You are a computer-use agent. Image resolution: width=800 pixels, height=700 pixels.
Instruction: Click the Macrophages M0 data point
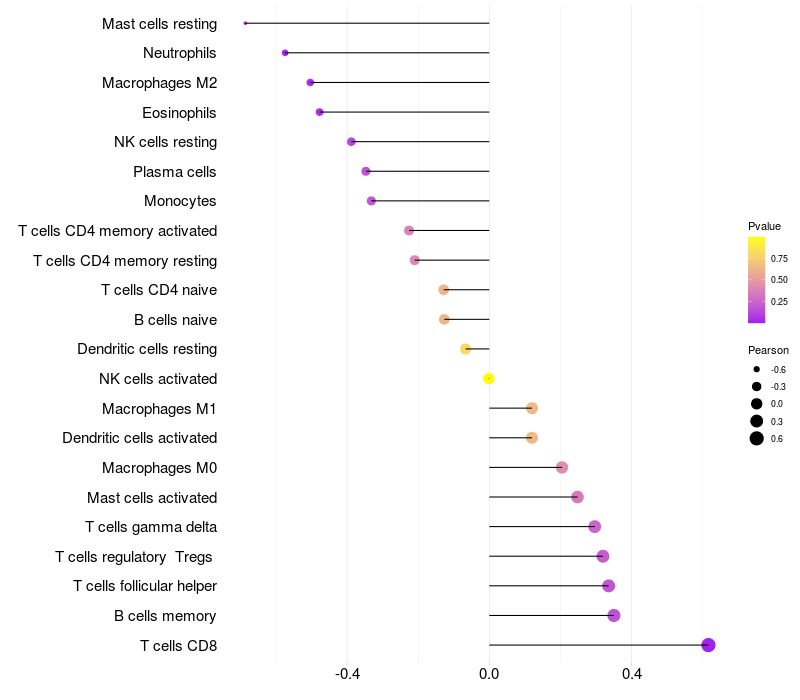coord(562,467)
